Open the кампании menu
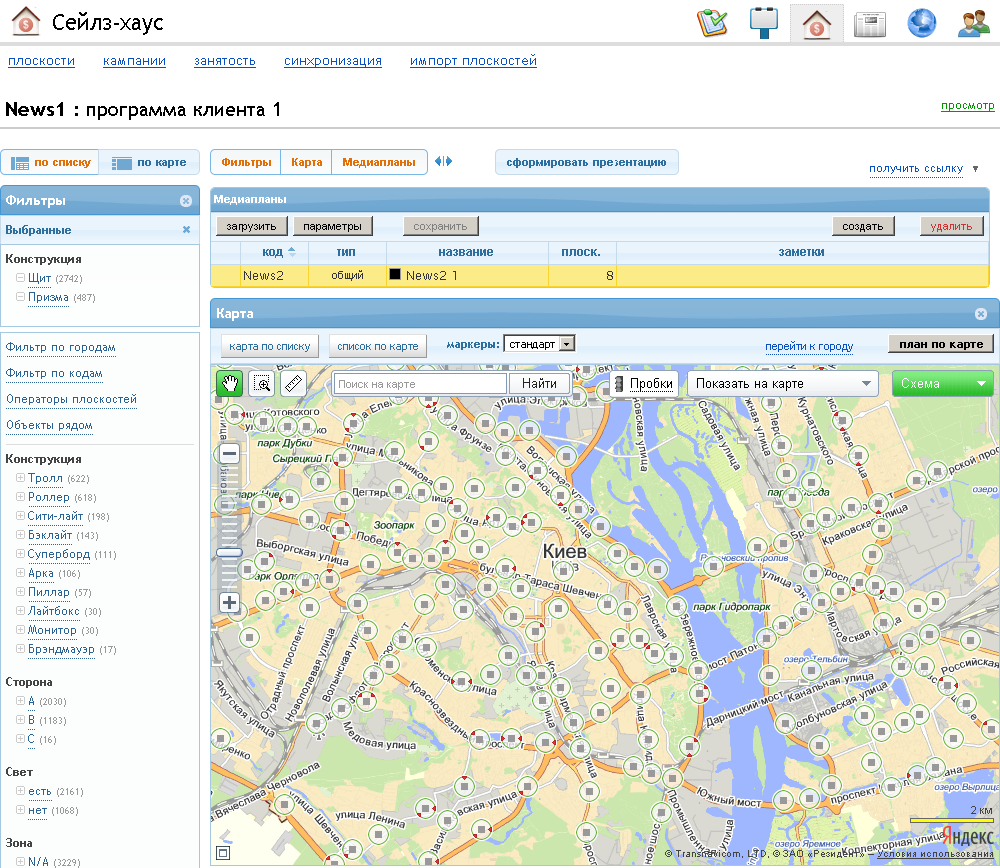Image resolution: width=1000 pixels, height=868 pixels. (x=135, y=61)
